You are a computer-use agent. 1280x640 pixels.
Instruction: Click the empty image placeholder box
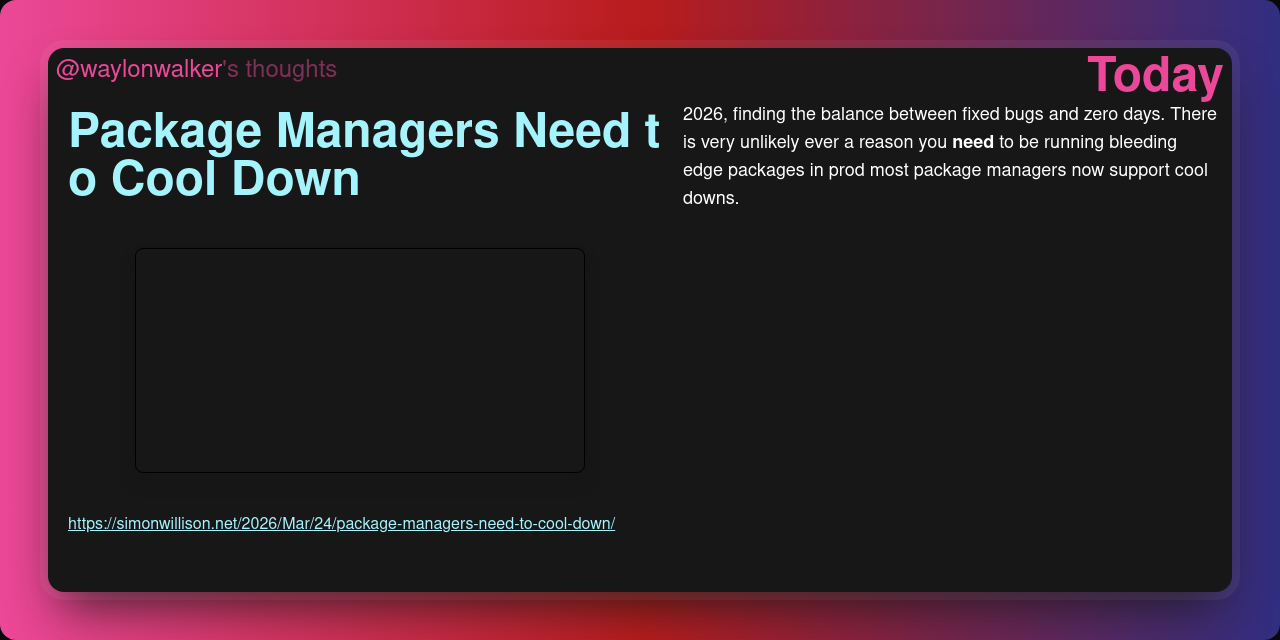[x=360, y=360]
